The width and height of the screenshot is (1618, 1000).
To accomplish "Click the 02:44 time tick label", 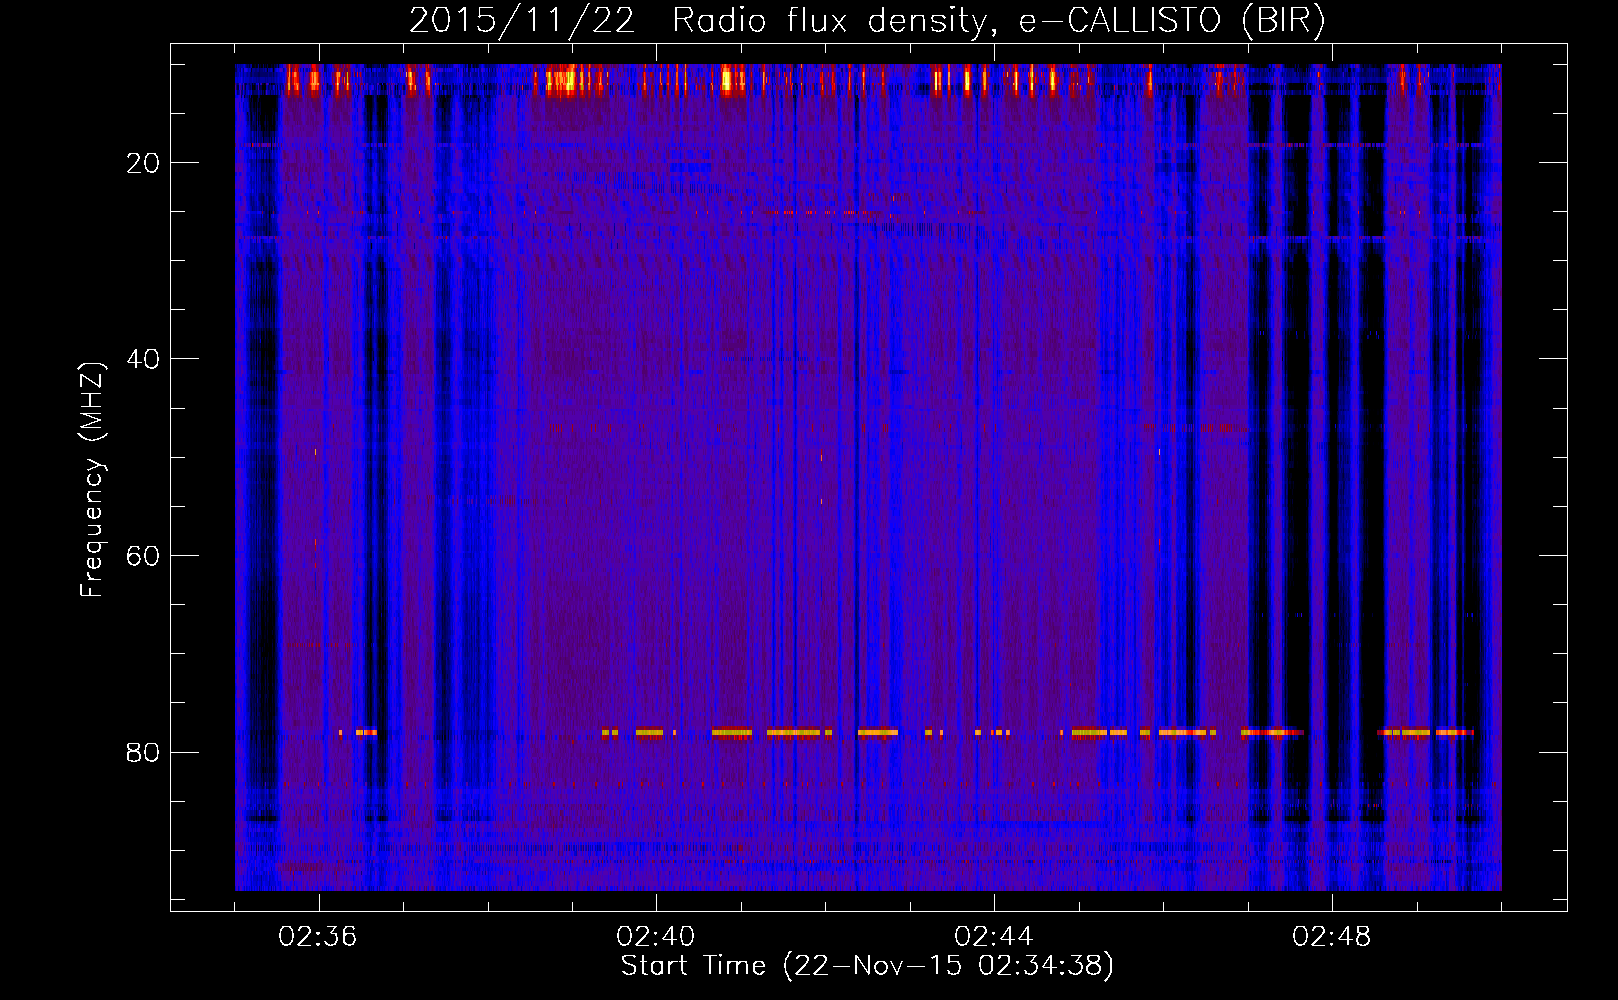I will point(994,937).
